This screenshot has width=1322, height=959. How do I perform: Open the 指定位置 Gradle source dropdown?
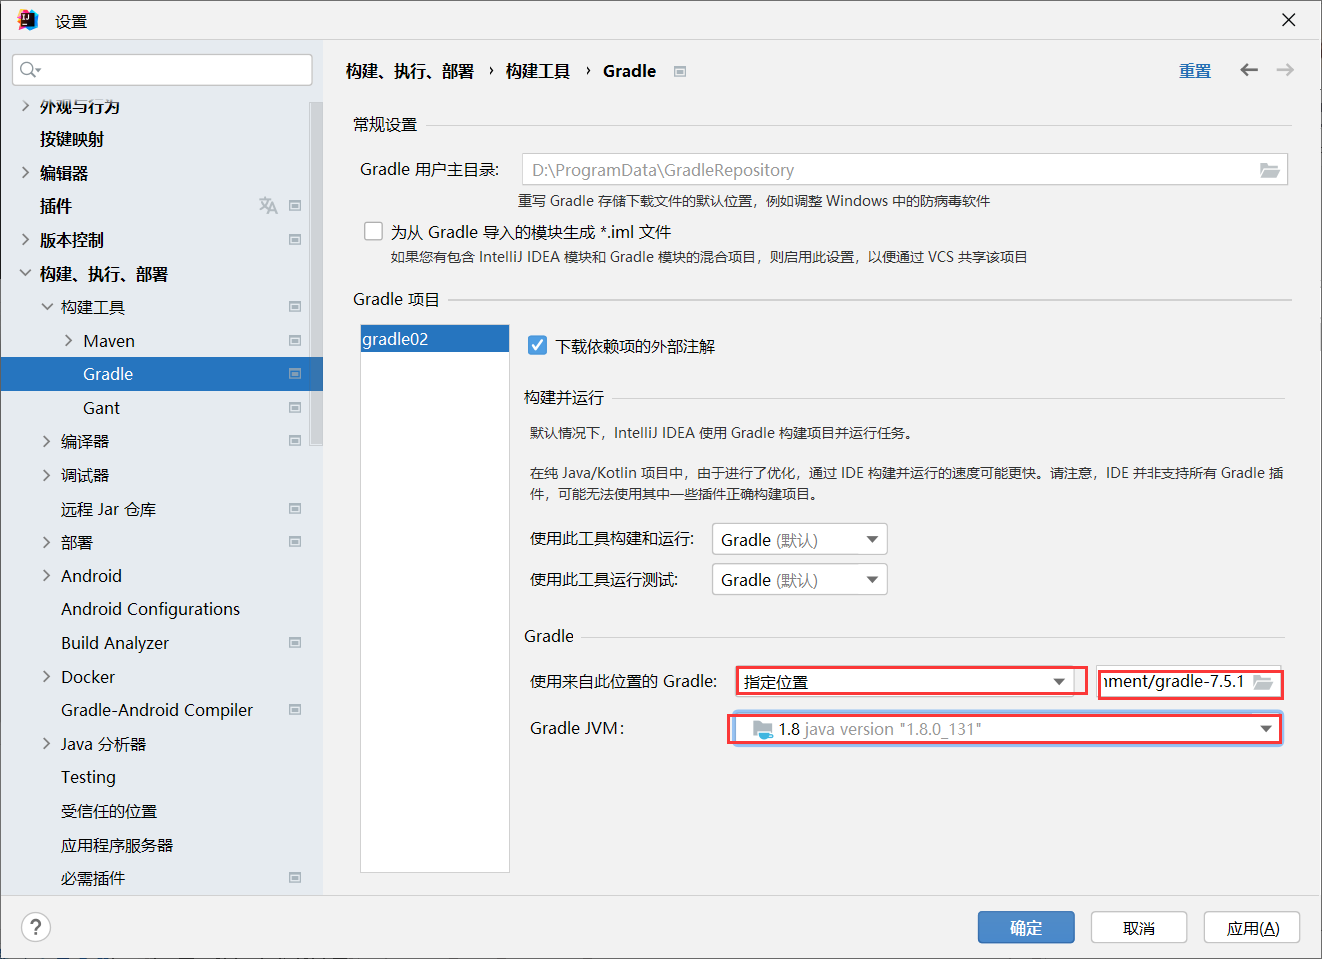tap(905, 681)
